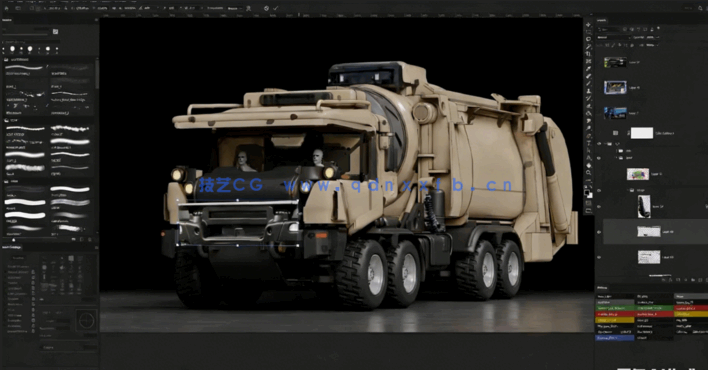The height and width of the screenshot is (370, 708).
Task: Open the layer filter kind dropdown
Action: click(x=608, y=29)
